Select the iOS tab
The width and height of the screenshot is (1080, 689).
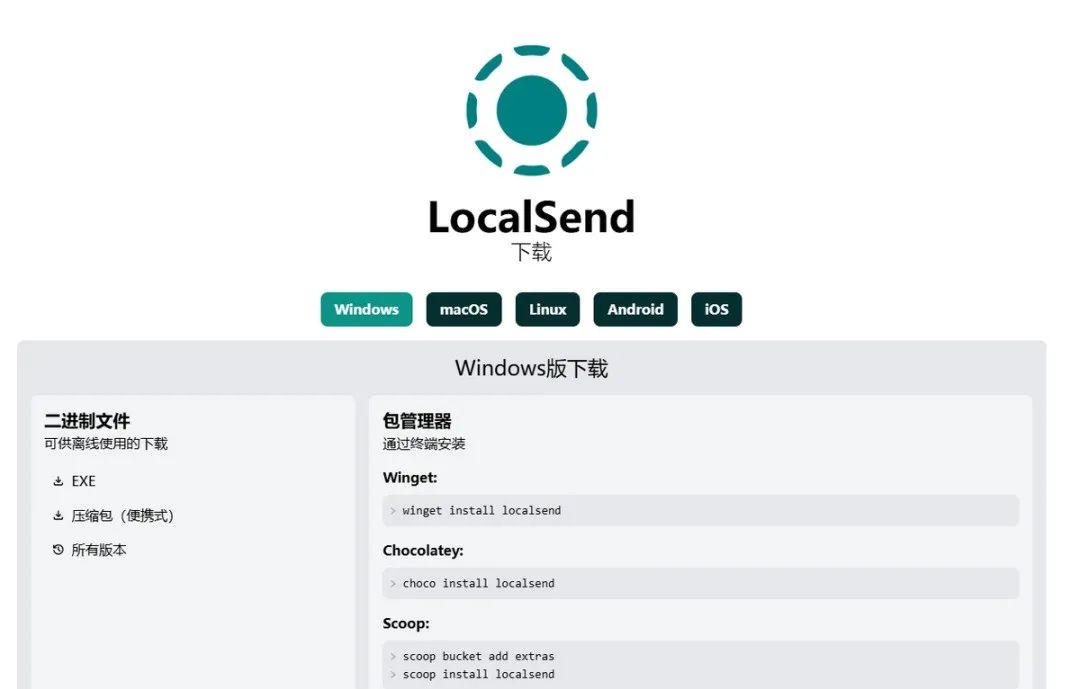716,309
